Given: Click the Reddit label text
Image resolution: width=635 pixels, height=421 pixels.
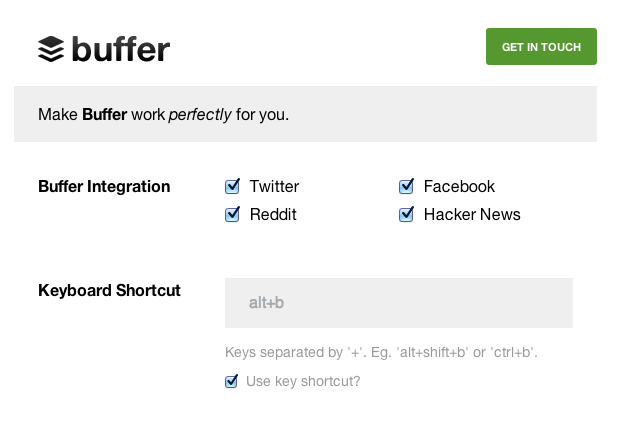Looking at the screenshot, I should 273,214.
